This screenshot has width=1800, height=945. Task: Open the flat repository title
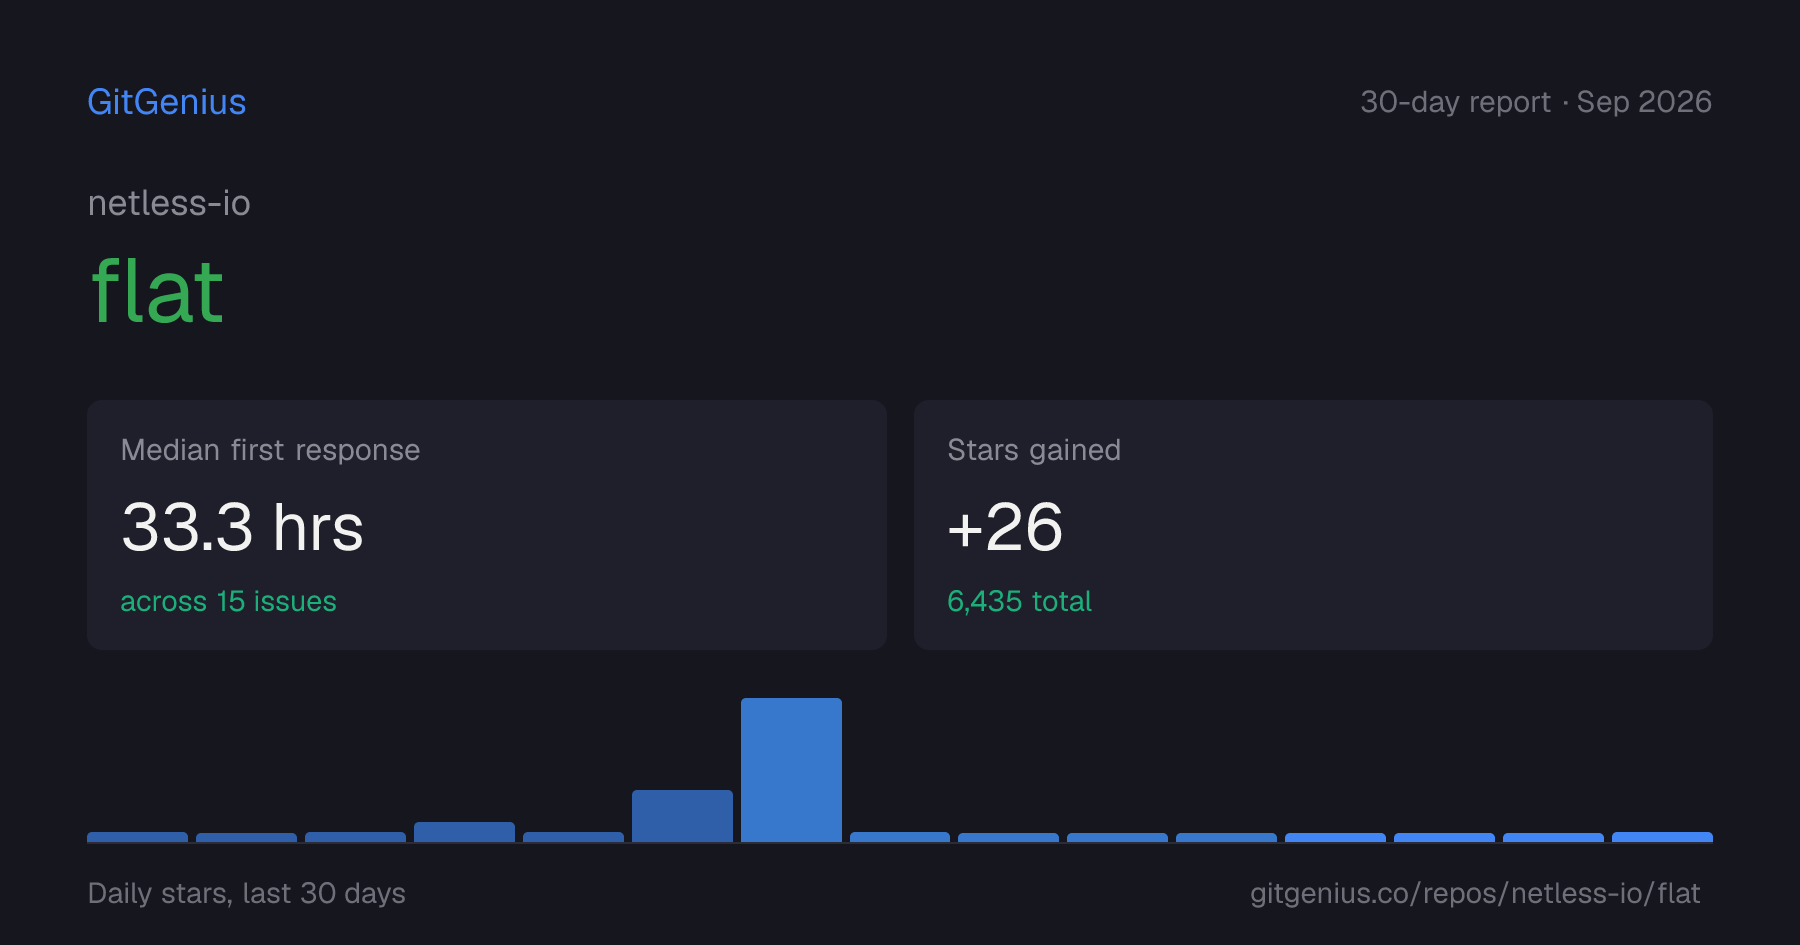tap(157, 291)
